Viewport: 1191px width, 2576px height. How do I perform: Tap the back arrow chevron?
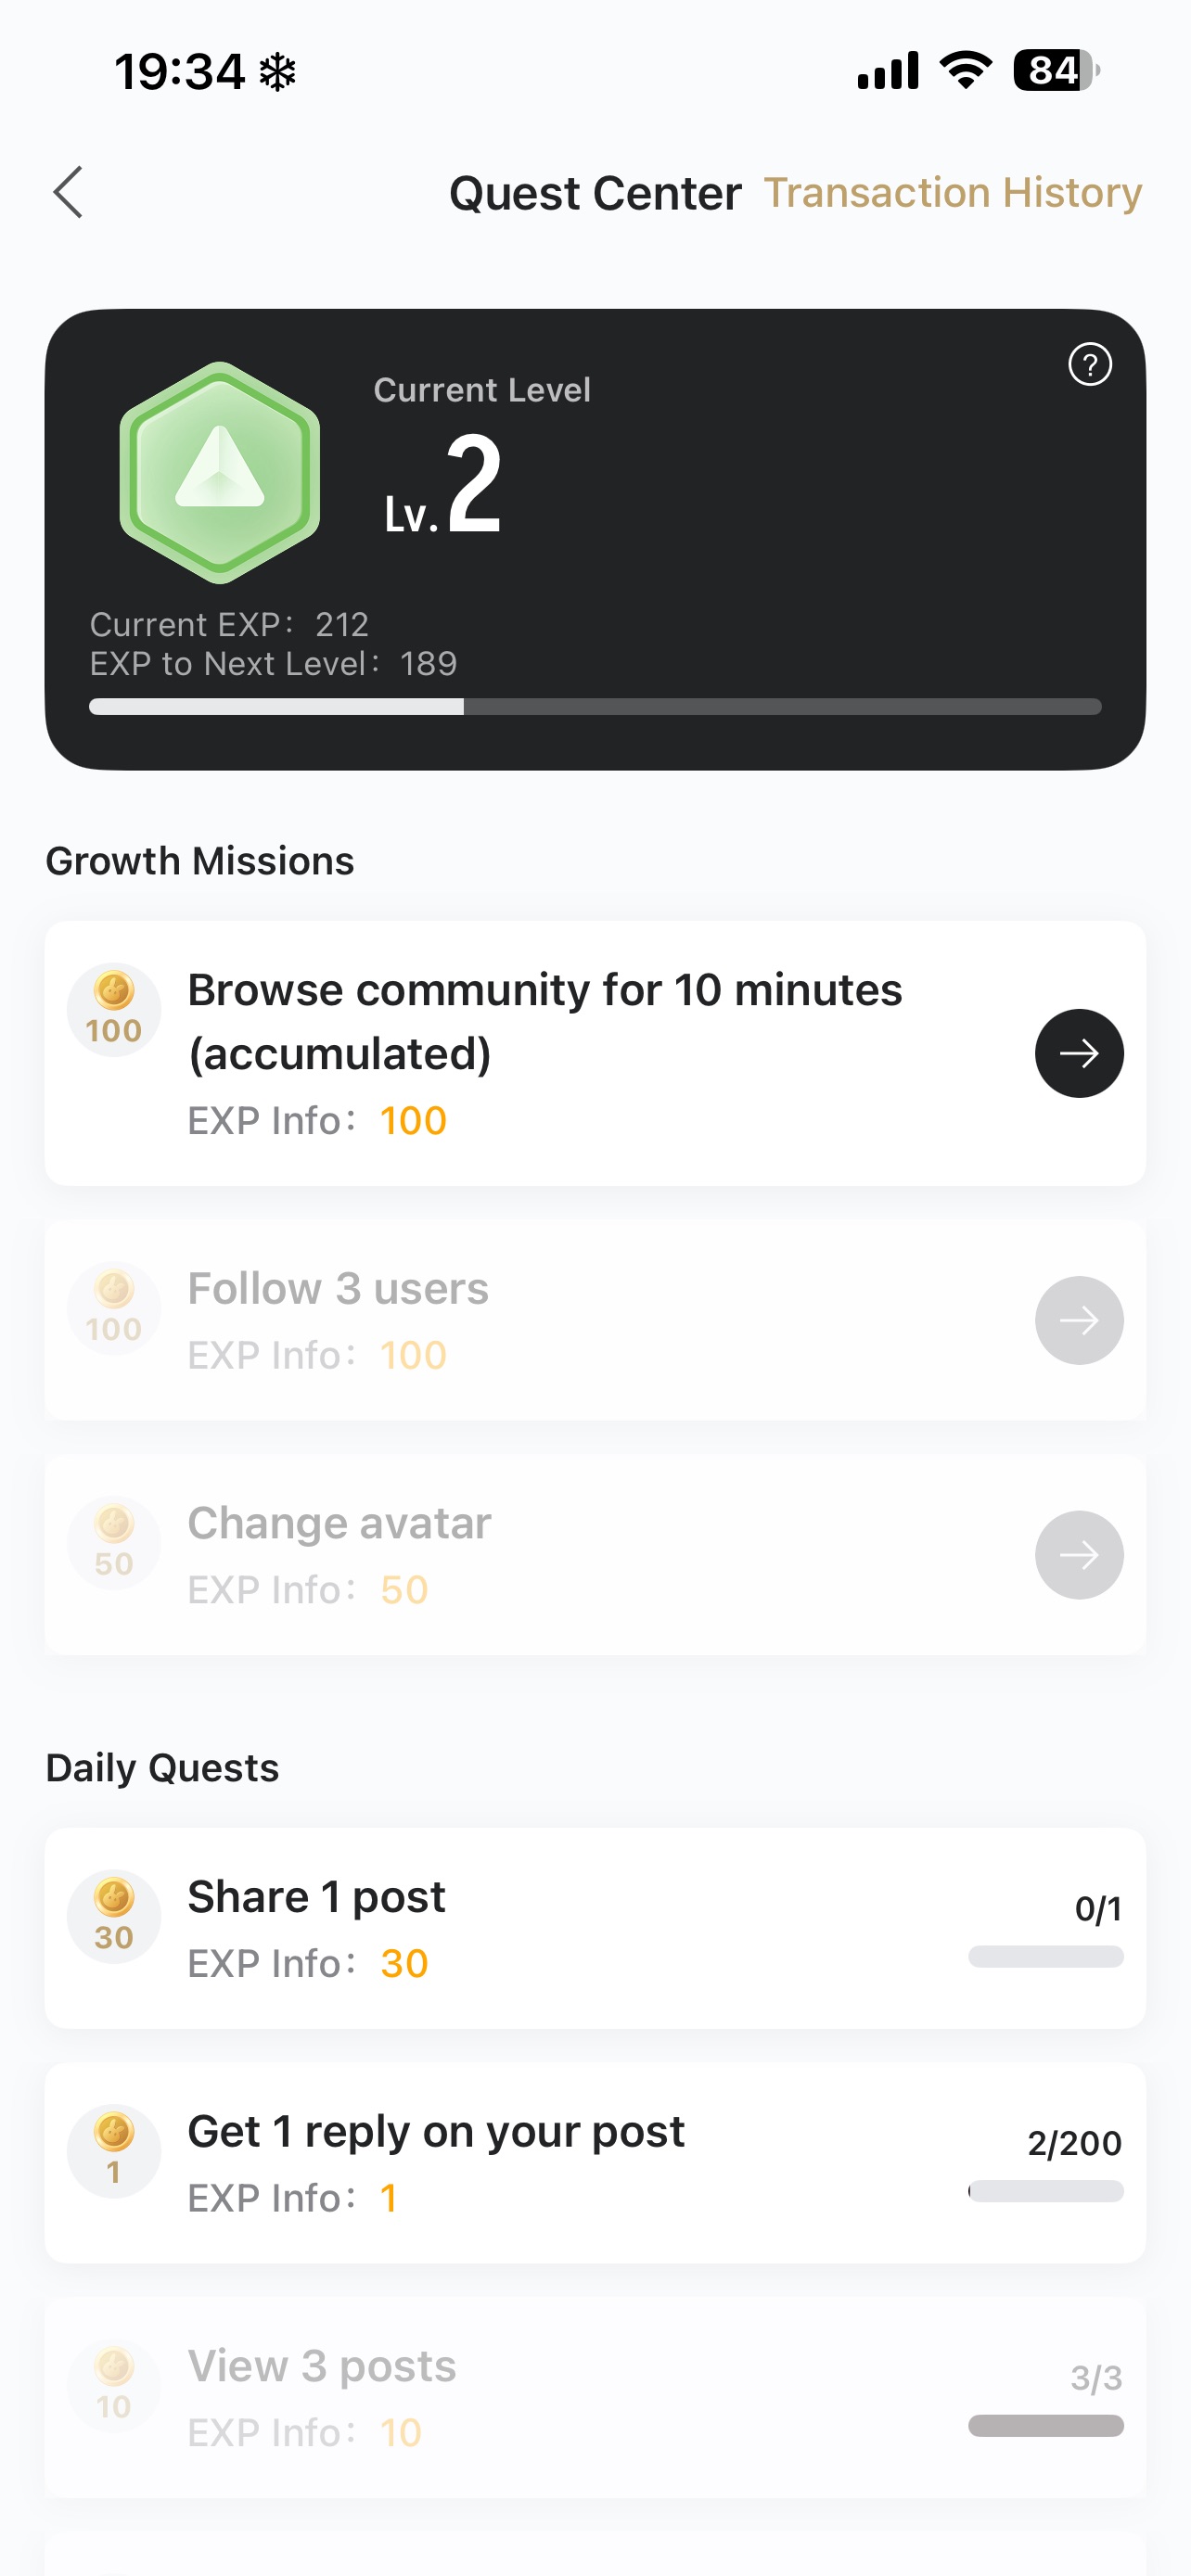pos(68,192)
